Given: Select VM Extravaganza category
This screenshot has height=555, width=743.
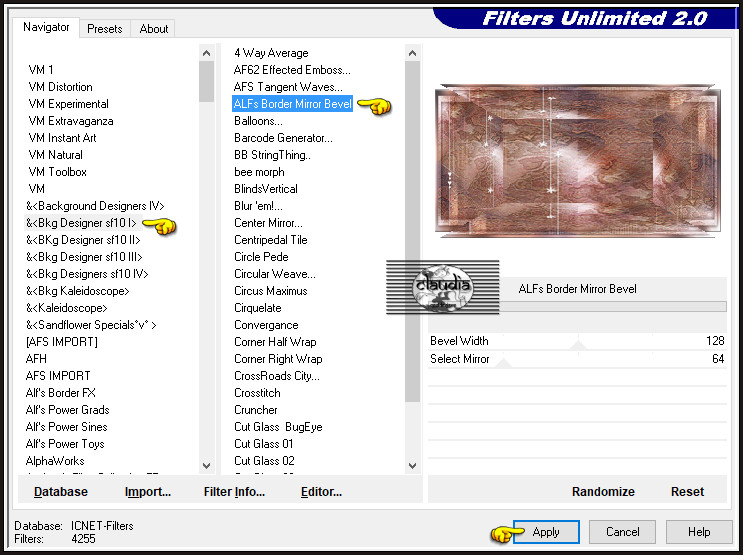Looking at the screenshot, I should coord(71,121).
